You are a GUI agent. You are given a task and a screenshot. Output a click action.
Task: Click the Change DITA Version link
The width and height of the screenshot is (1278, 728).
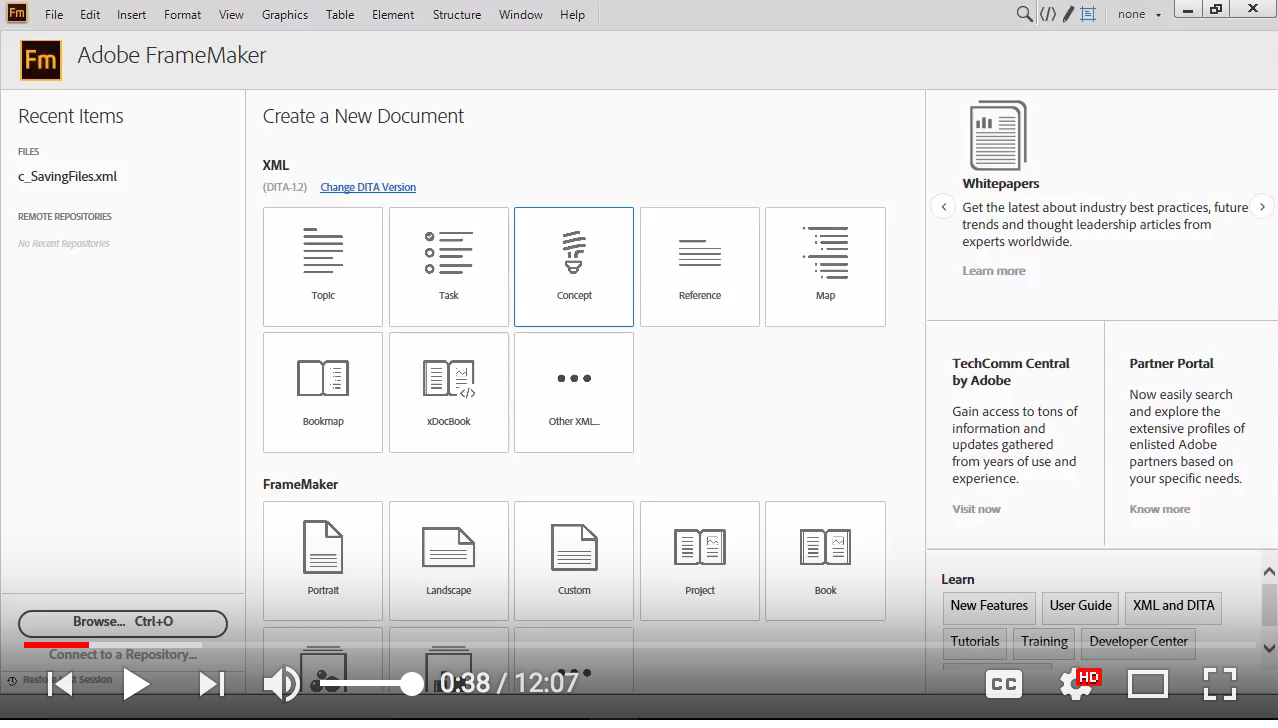coord(368,187)
